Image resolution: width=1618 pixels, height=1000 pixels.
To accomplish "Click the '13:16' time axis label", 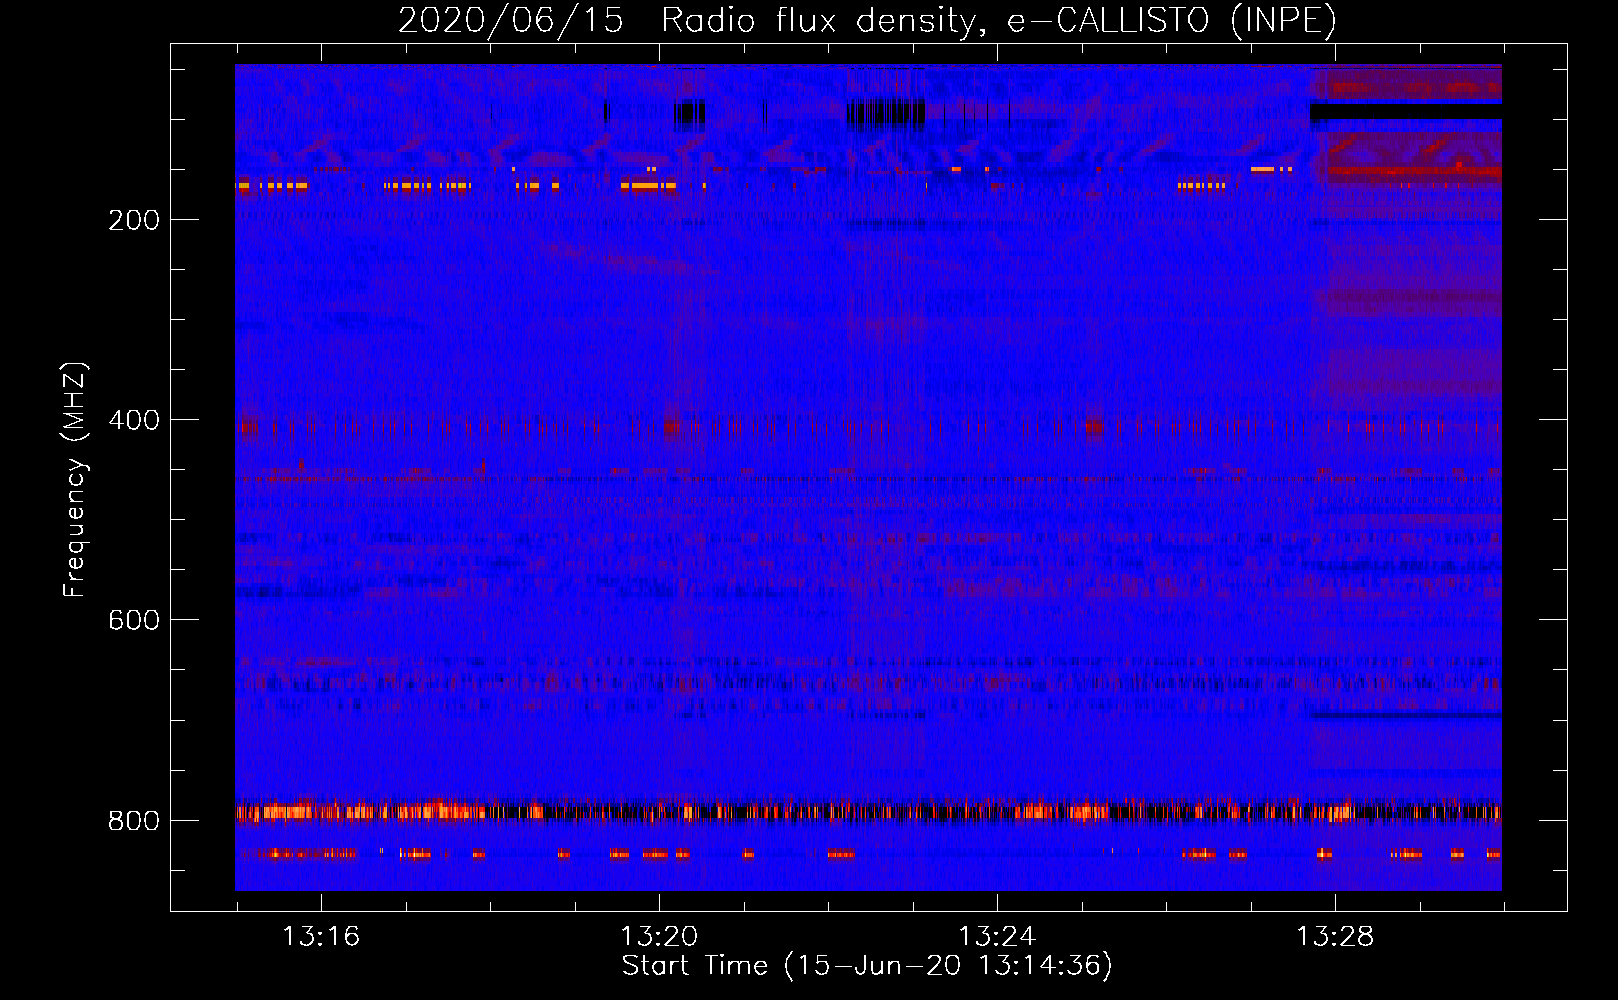I will [x=321, y=936].
